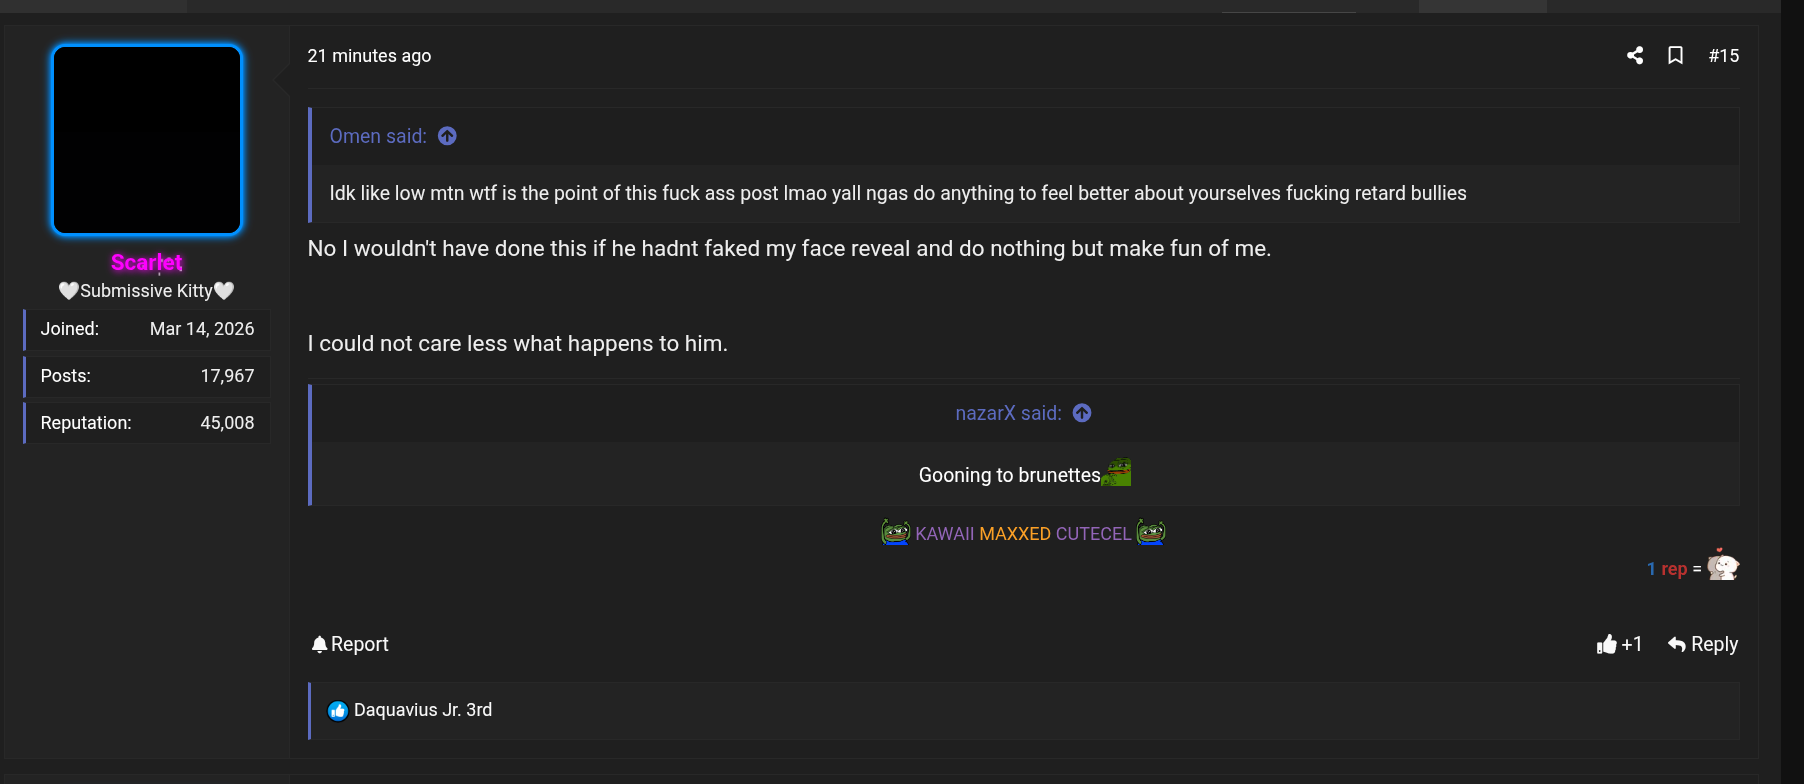Screen dimensions: 1804x784
Task: Click the left pepe emoji in signature
Action: pyautogui.click(x=895, y=533)
